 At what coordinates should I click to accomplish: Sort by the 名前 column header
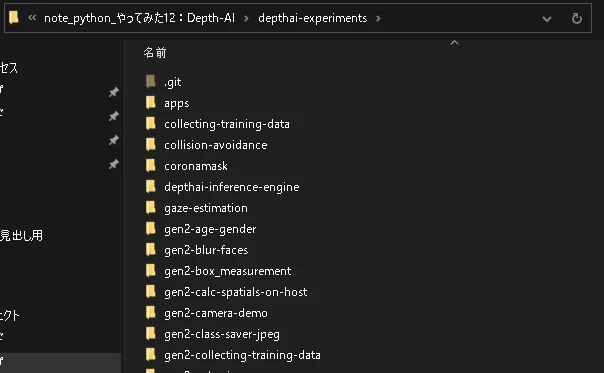(x=155, y=53)
